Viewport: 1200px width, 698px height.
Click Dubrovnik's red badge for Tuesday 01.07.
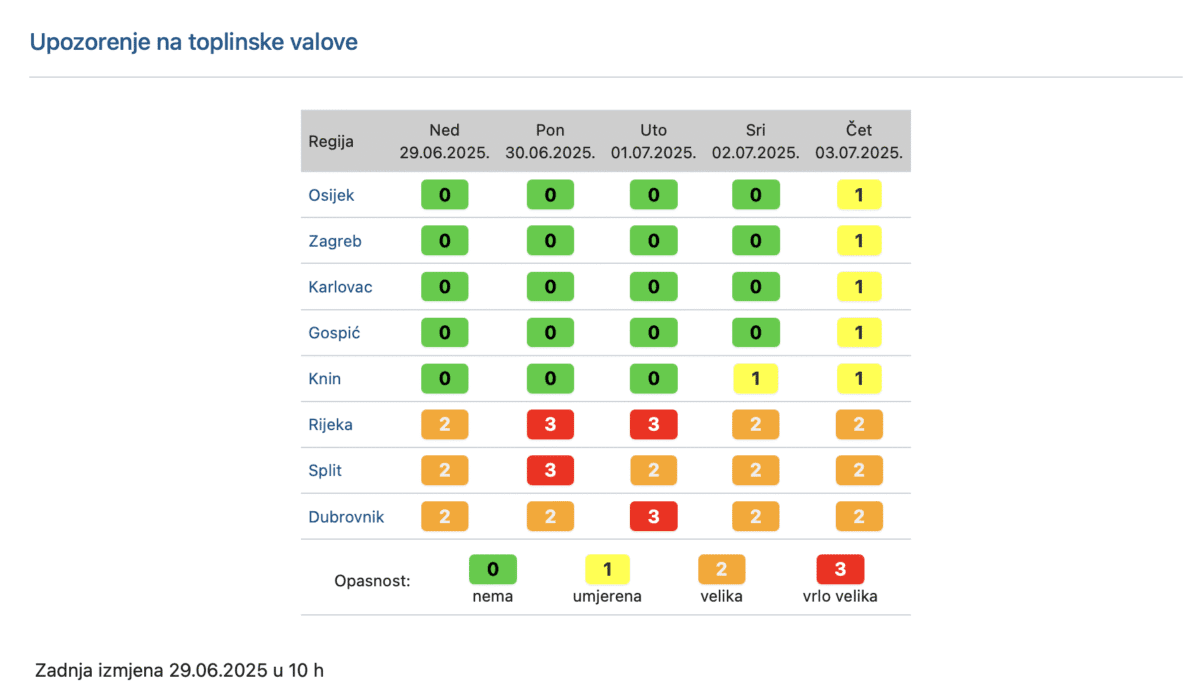[x=654, y=517]
